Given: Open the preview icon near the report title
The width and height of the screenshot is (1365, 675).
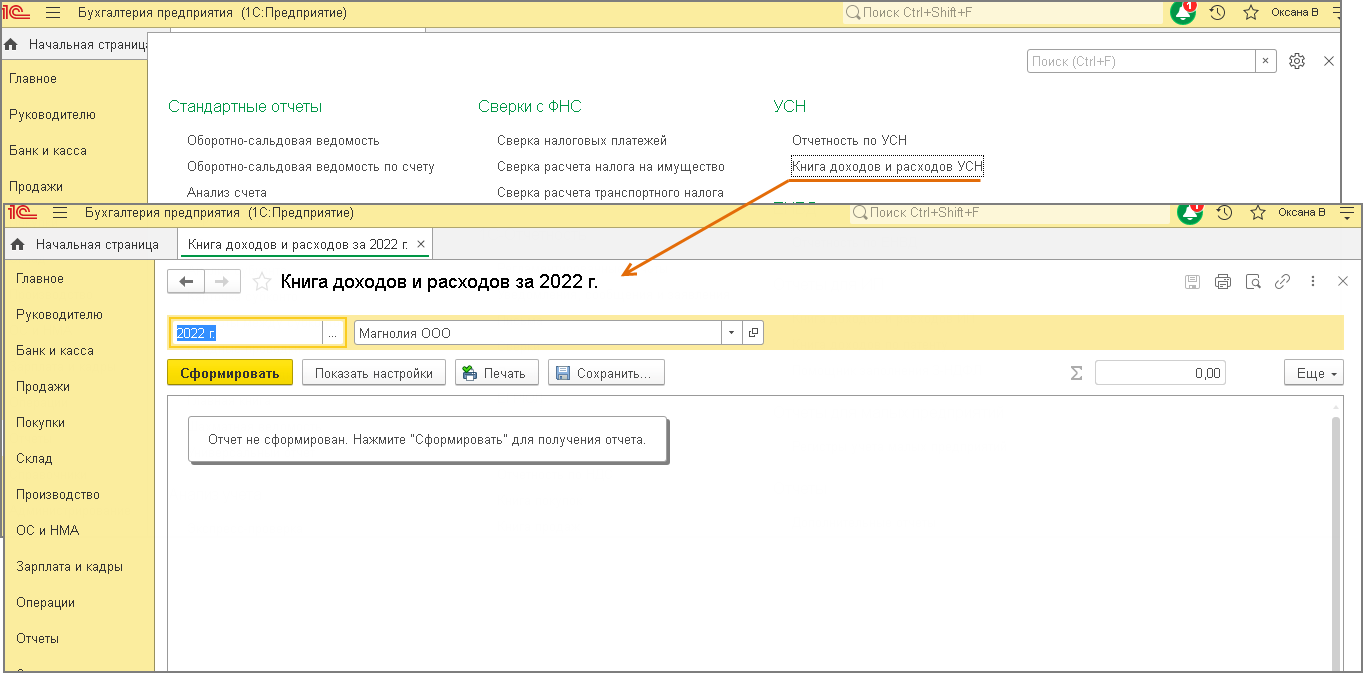Looking at the screenshot, I should point(1253,282).
